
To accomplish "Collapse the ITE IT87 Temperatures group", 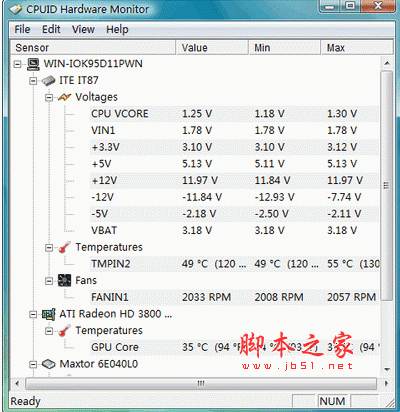I will [x=49, y=247].
